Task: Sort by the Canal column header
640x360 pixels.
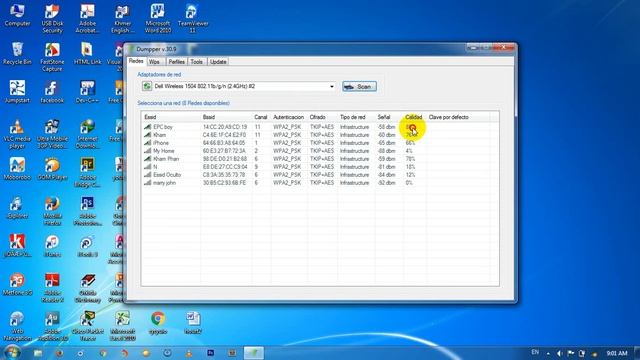Action: point(261,117)
